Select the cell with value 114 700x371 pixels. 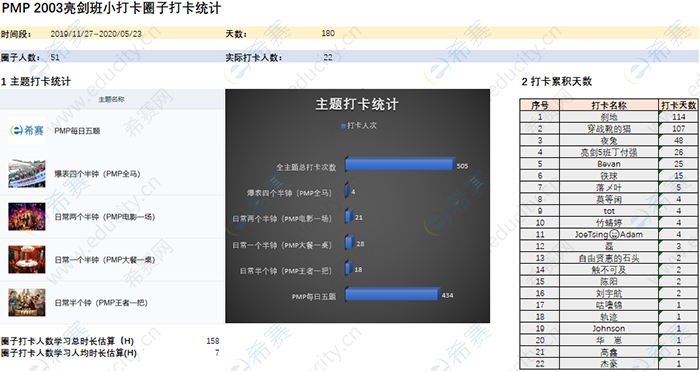[x=679, y=117]
